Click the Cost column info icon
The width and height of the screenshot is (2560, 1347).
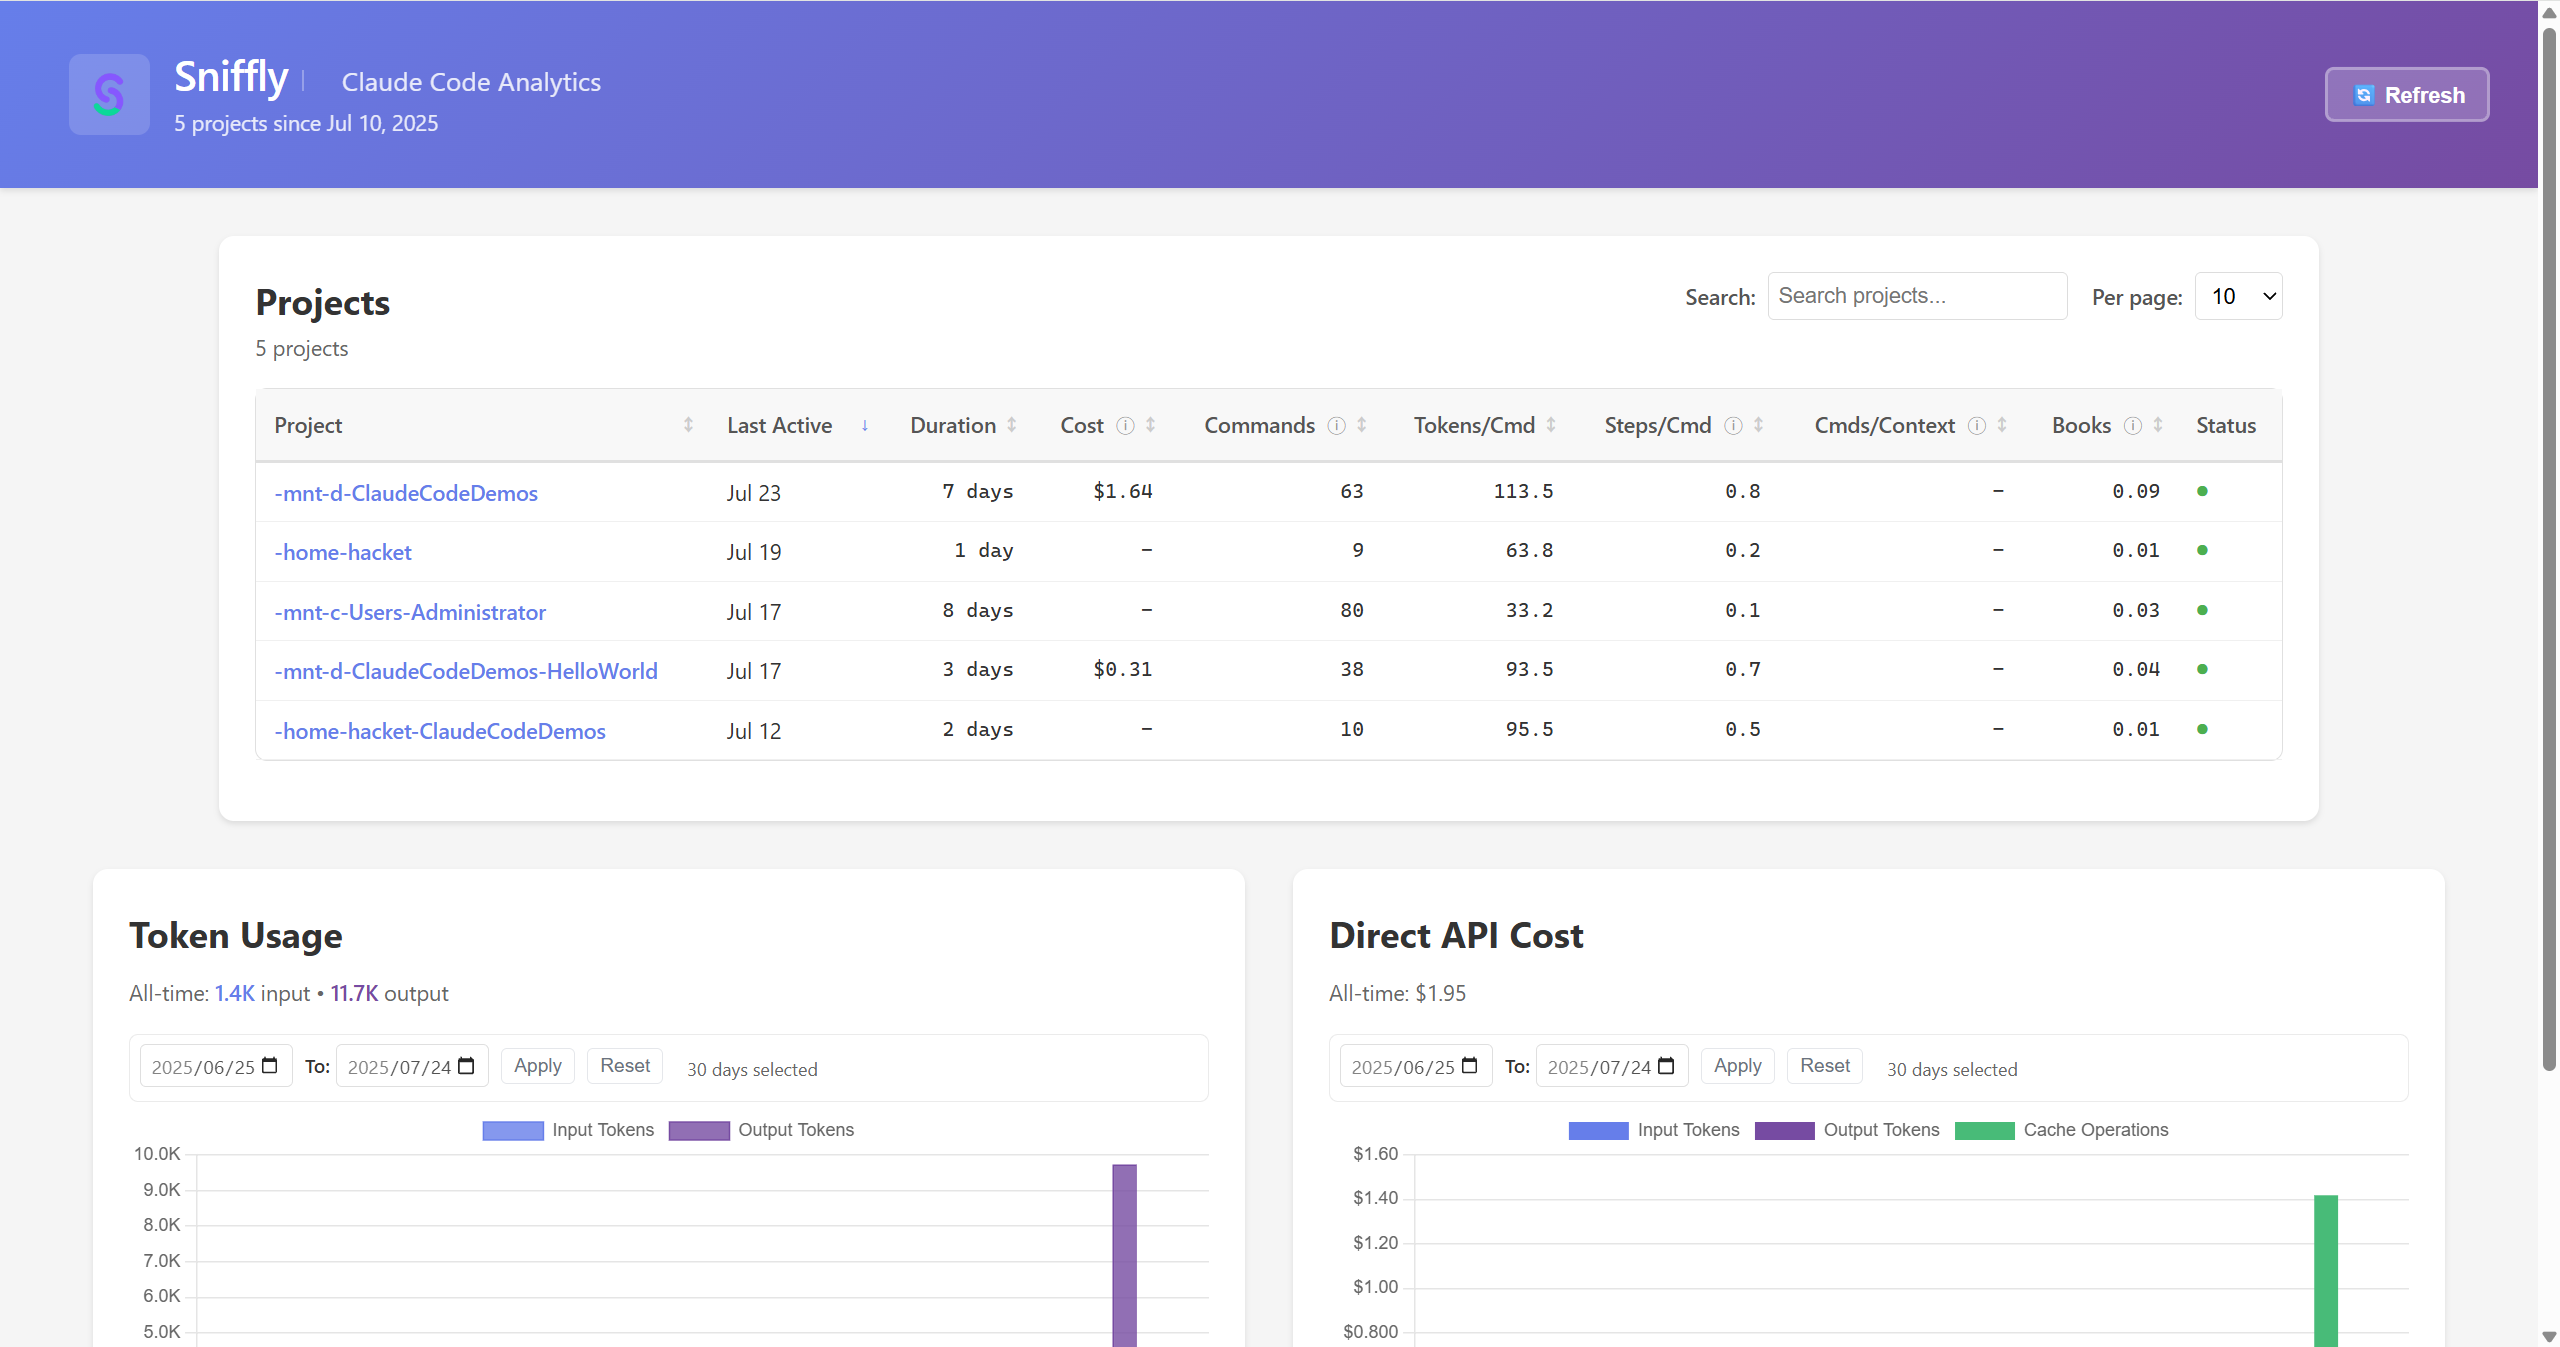pos(1125,426)
